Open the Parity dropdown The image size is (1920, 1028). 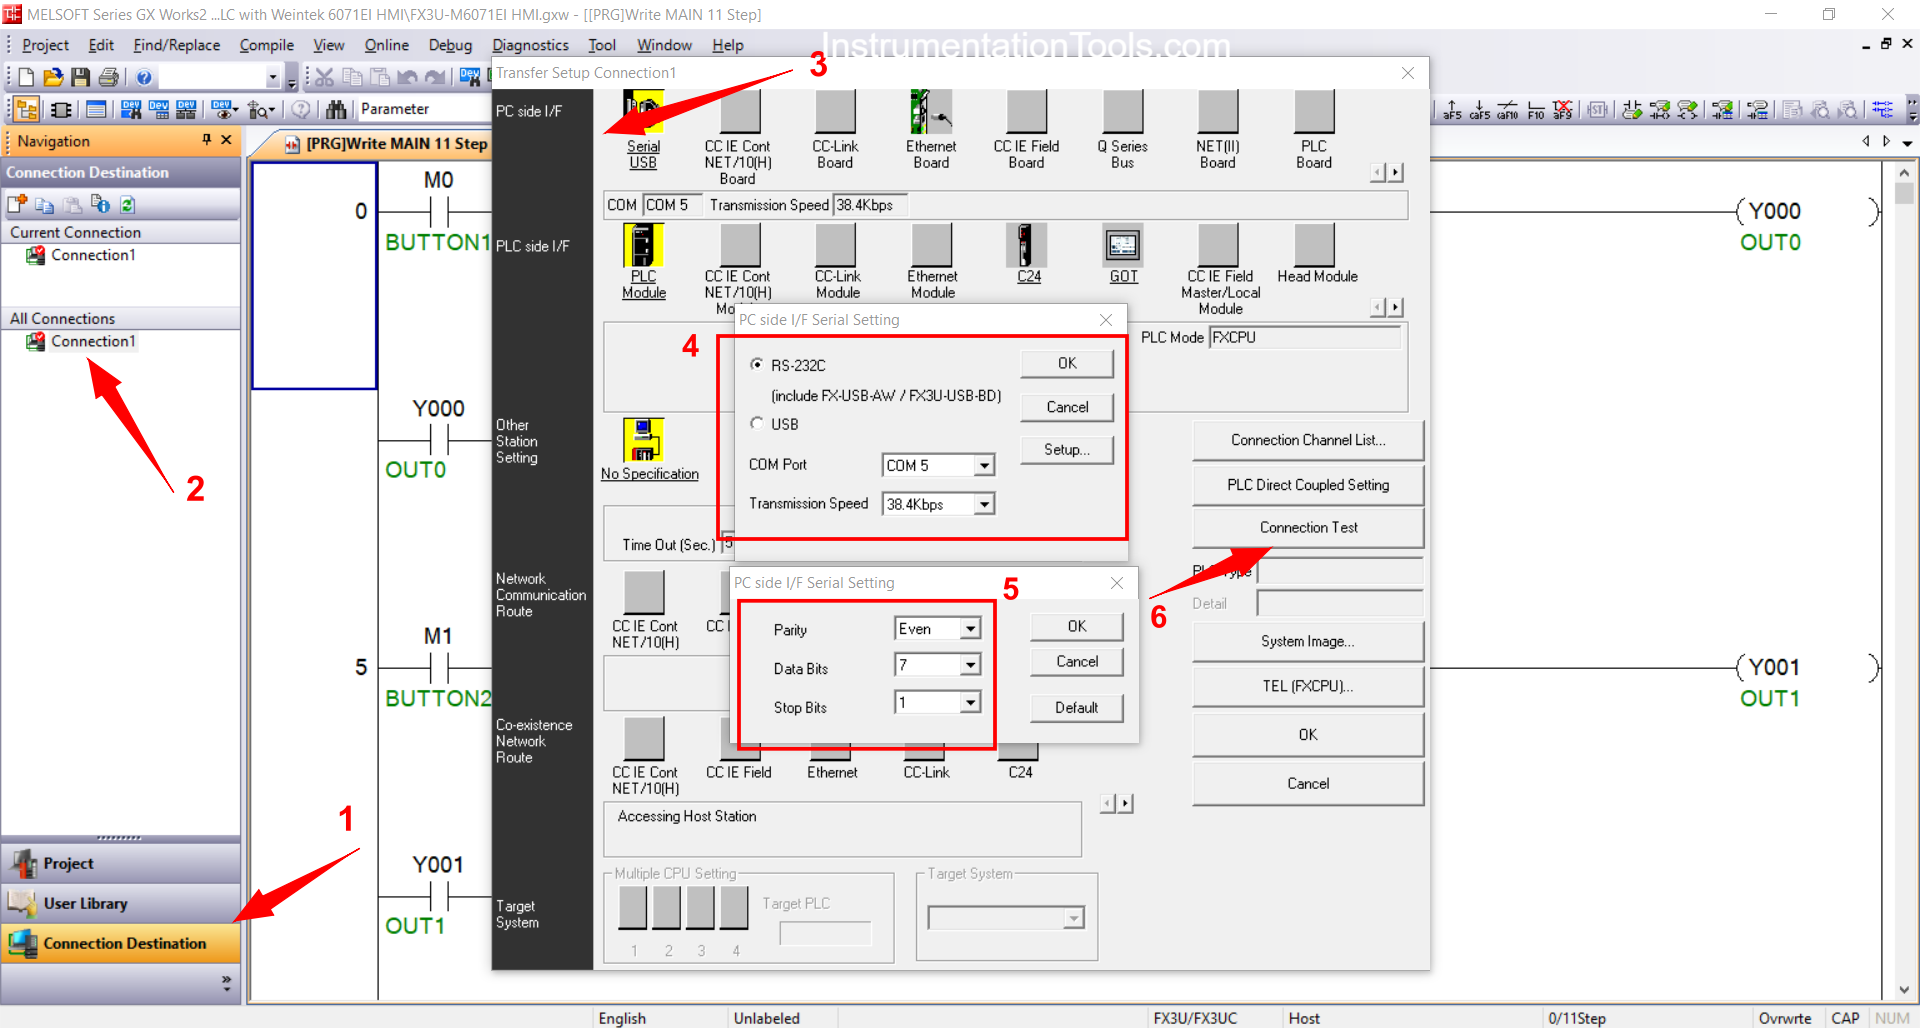point(970,628)
